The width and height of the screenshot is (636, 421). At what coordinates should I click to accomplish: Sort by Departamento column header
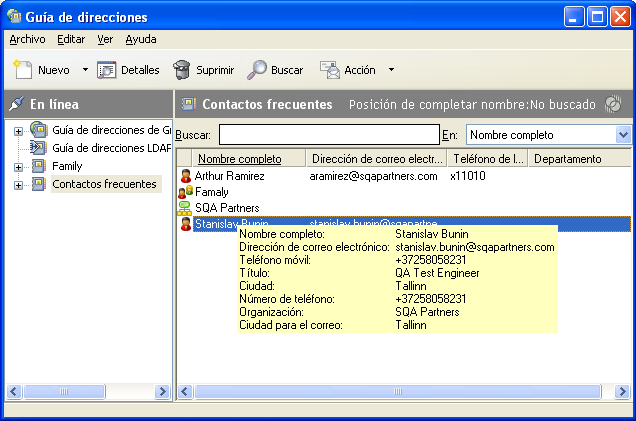(x=580, y=159)
